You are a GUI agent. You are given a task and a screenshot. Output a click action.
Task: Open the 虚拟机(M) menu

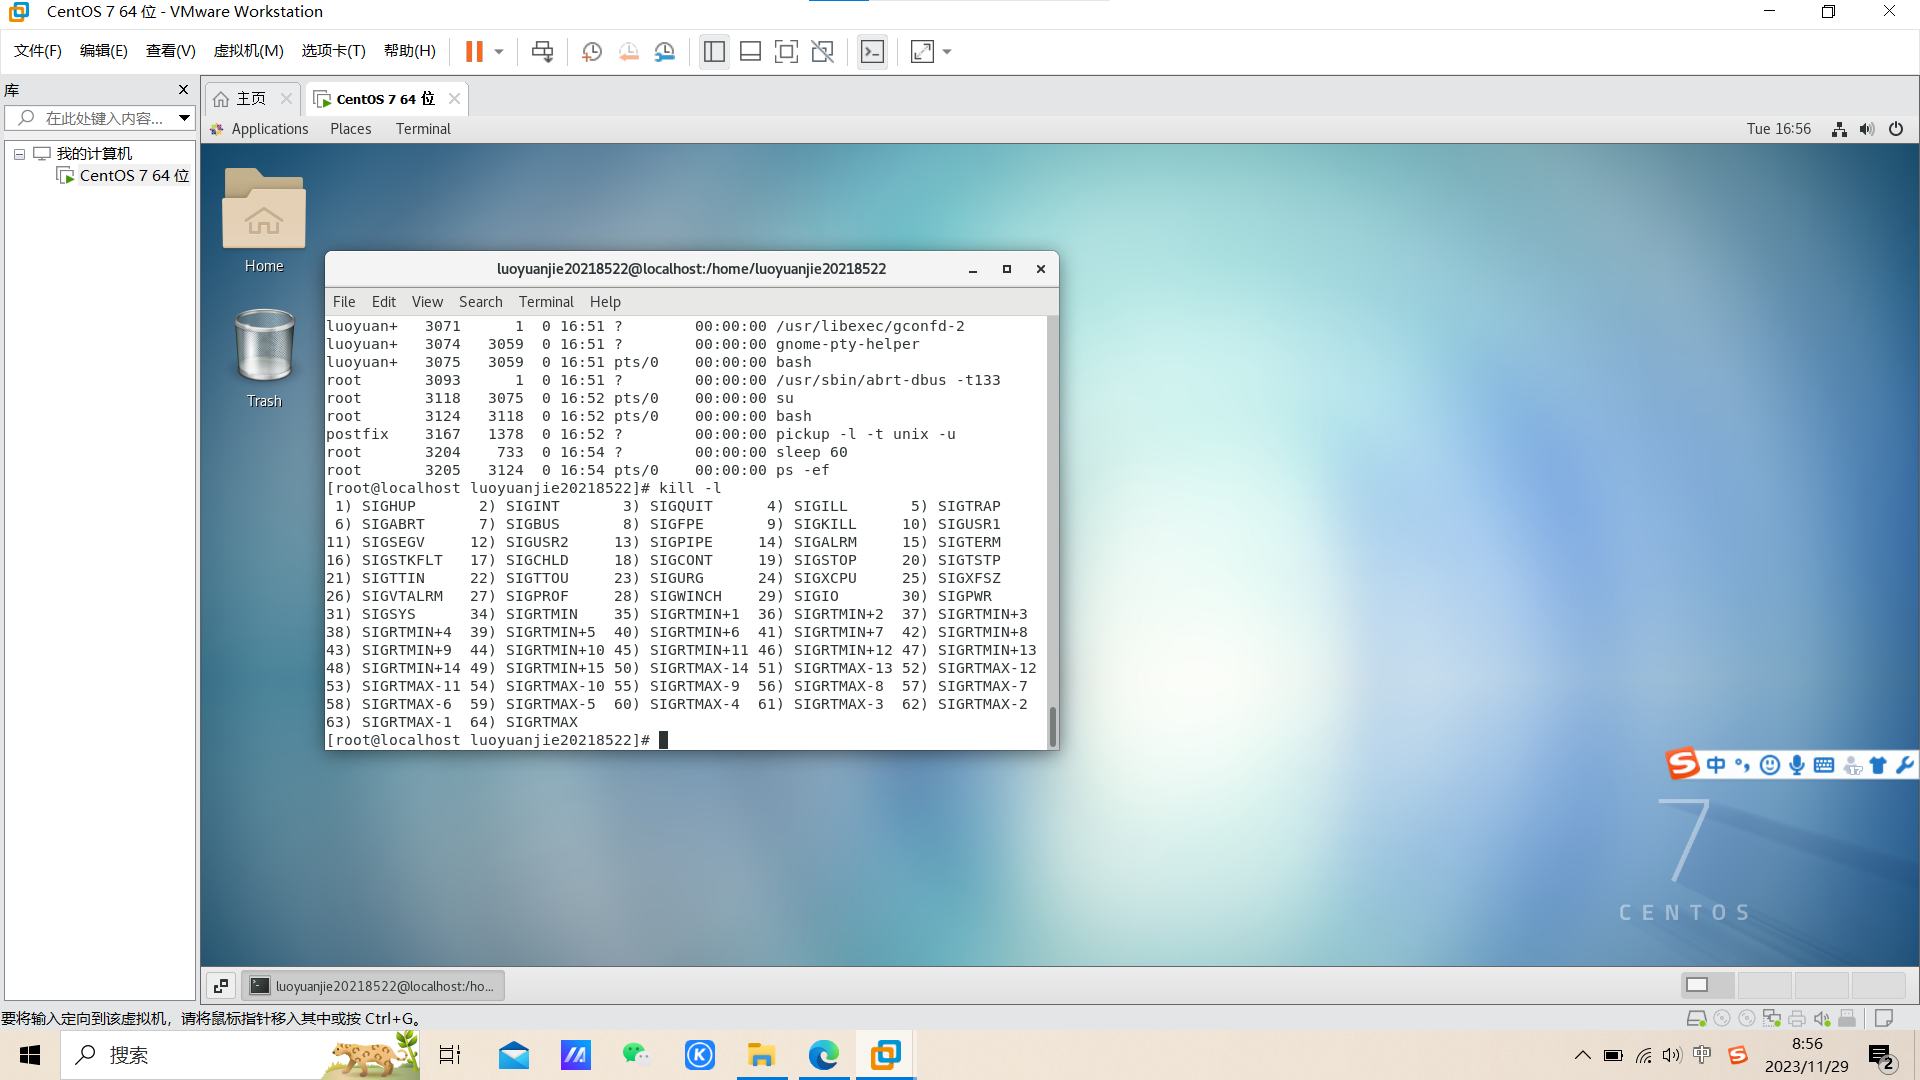[249, 51]
